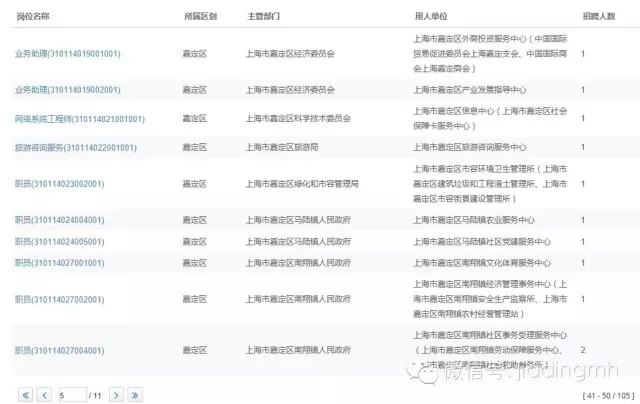Click the 招聘人数 column header
The width and height of the screenshot is (640, 404).
click(x=596, y=18)
